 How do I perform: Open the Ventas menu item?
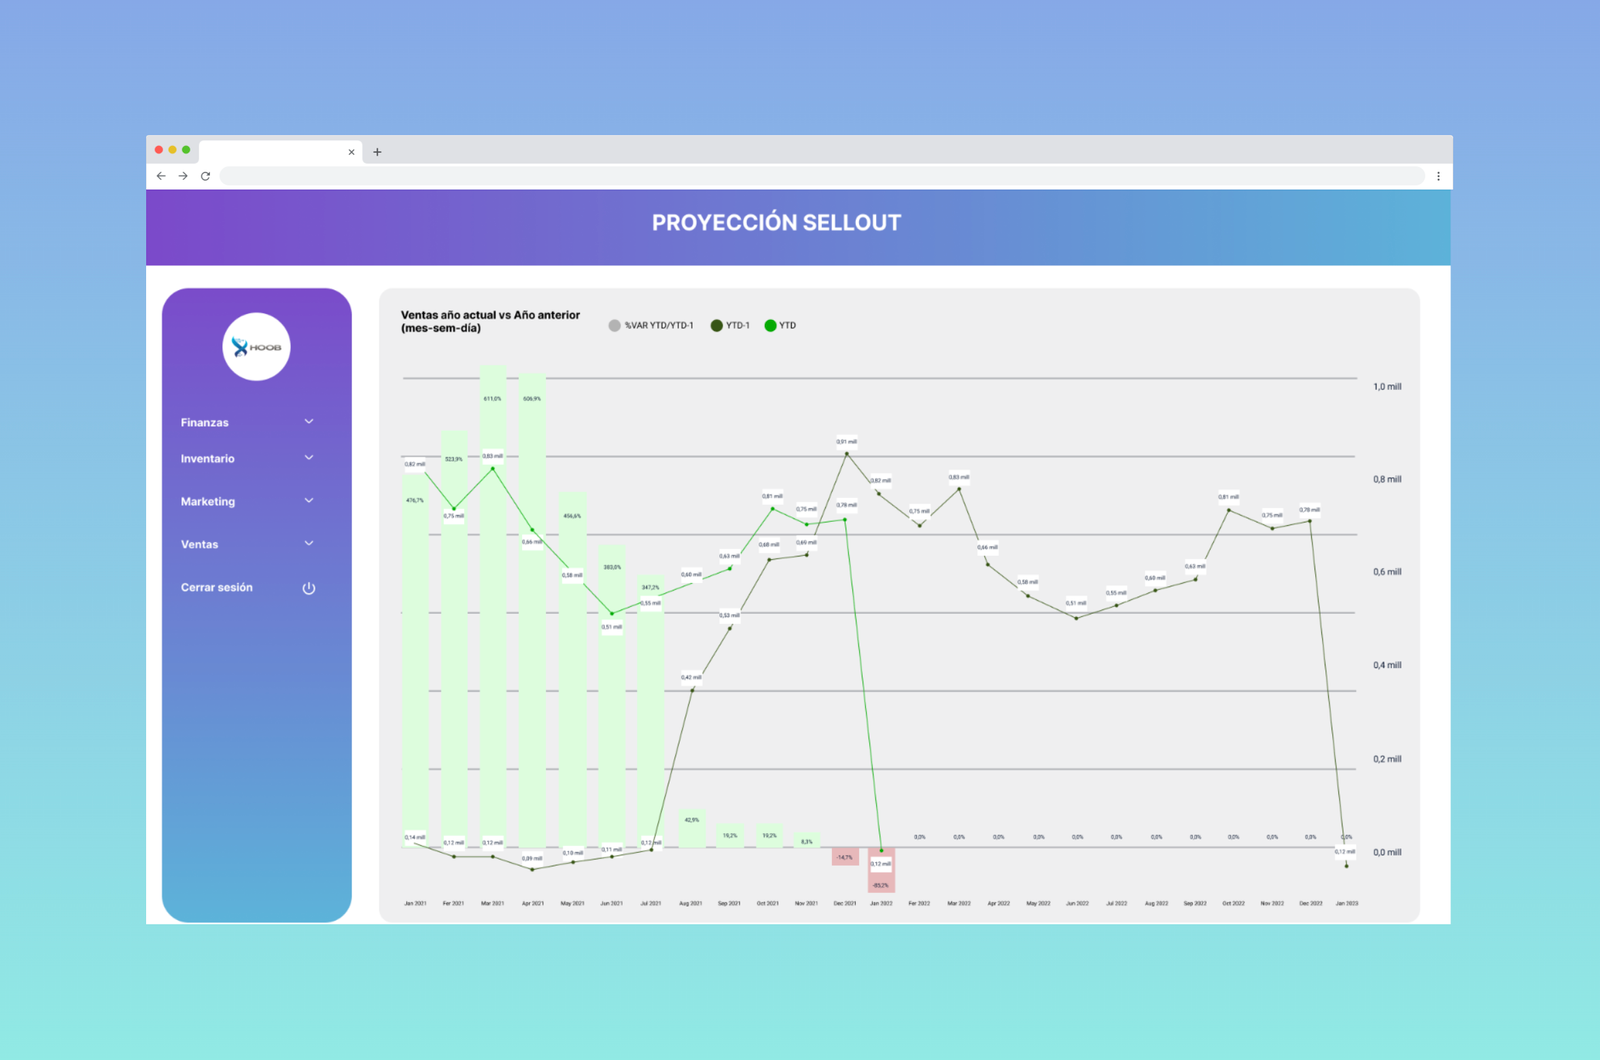[x=200, y=544]
